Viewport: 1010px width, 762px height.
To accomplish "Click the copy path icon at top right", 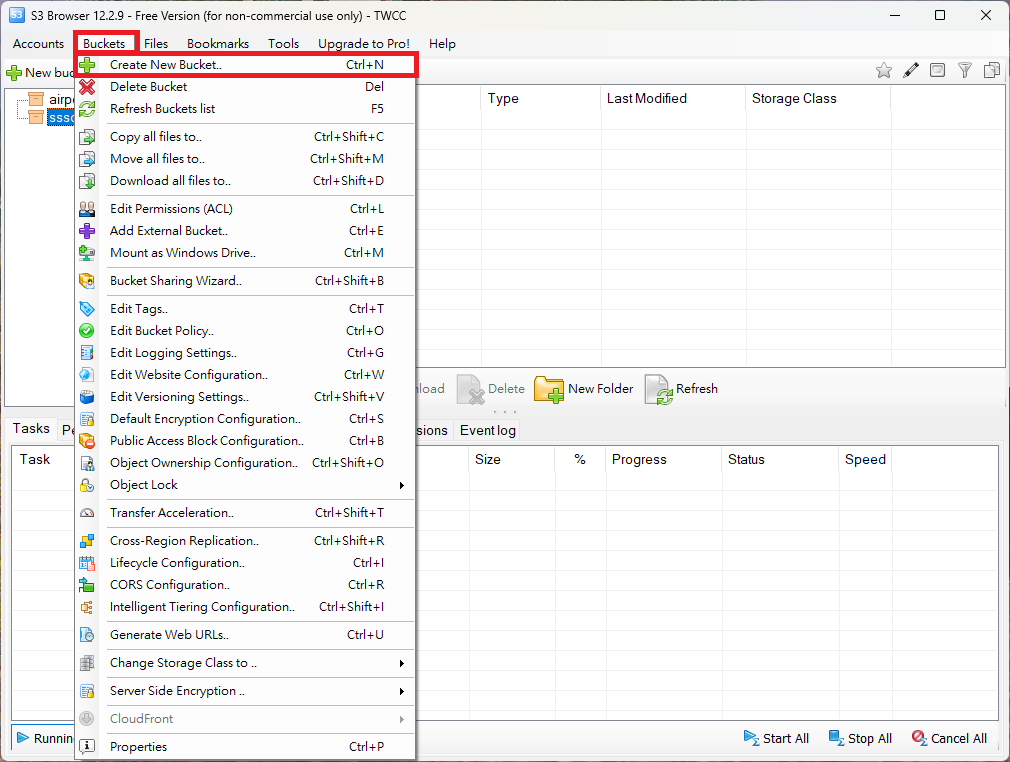I will 992,70.
